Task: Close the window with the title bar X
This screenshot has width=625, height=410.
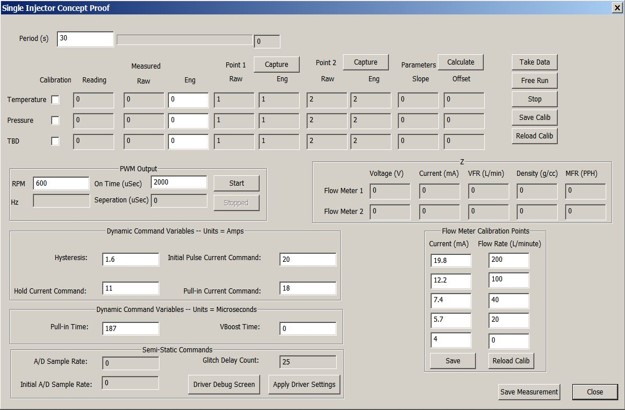Action: pyautogui.click(x=617, y=8)
